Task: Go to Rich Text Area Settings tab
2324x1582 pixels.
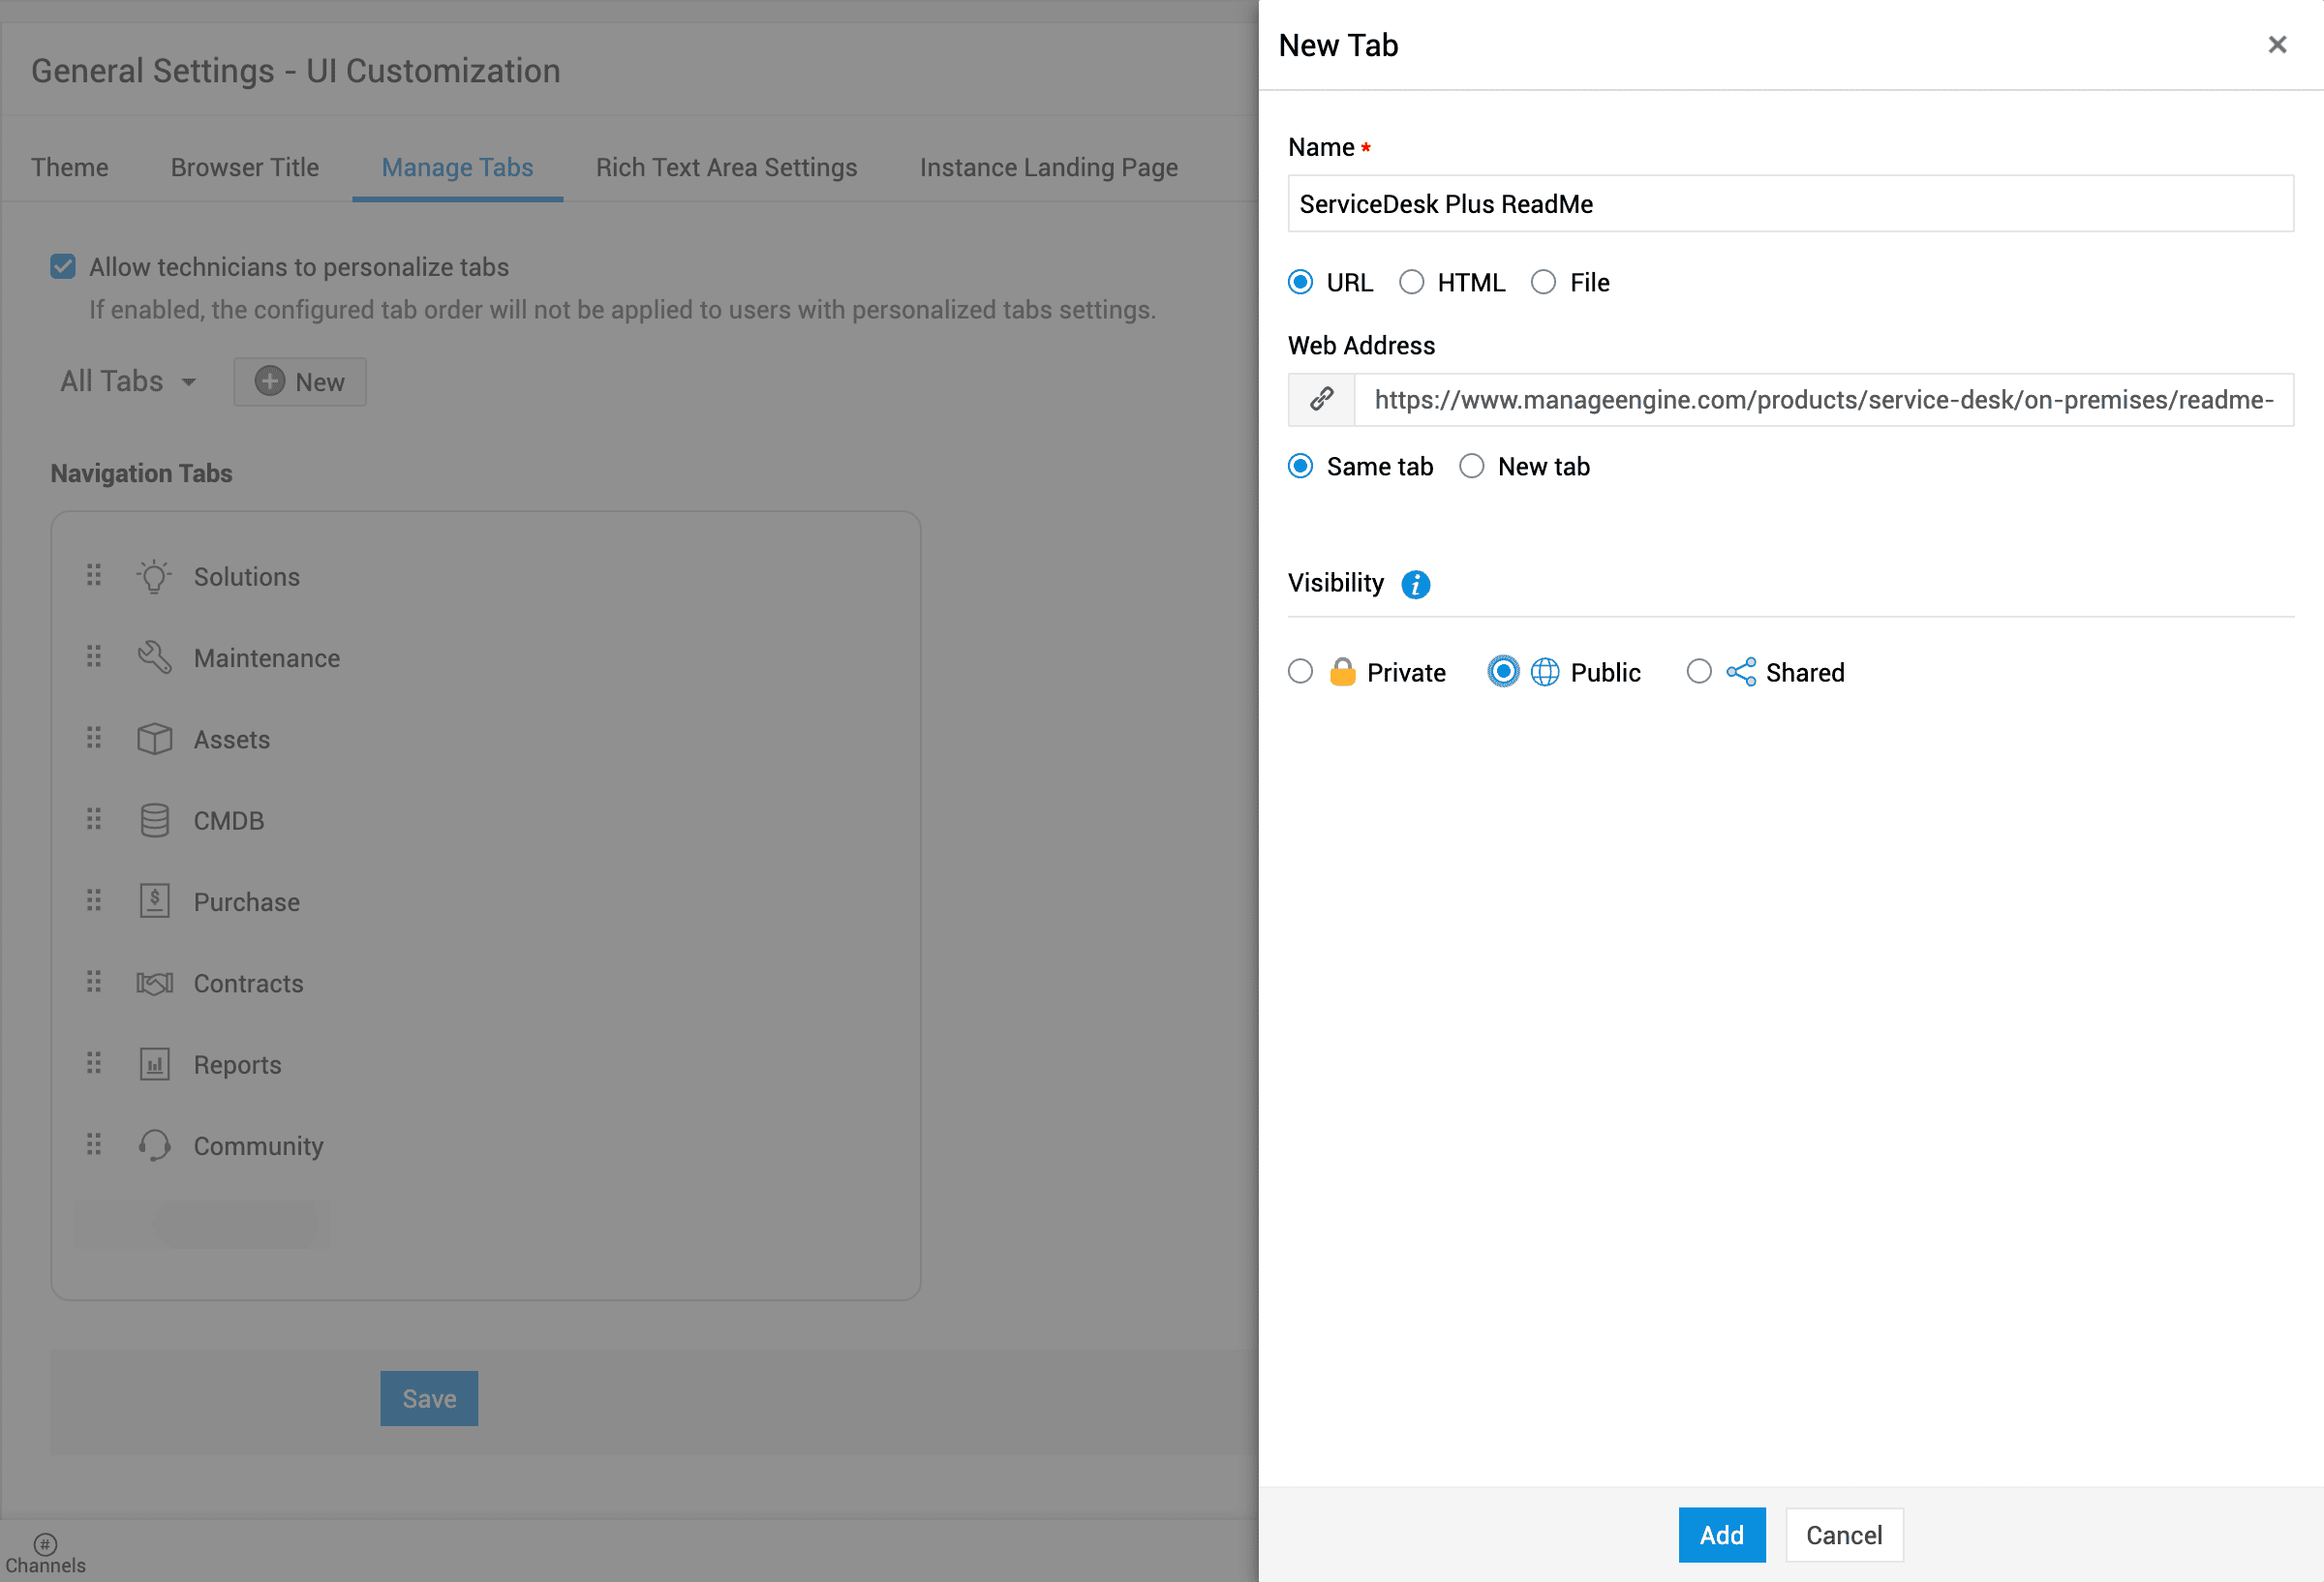Action: tap(726, 167)
